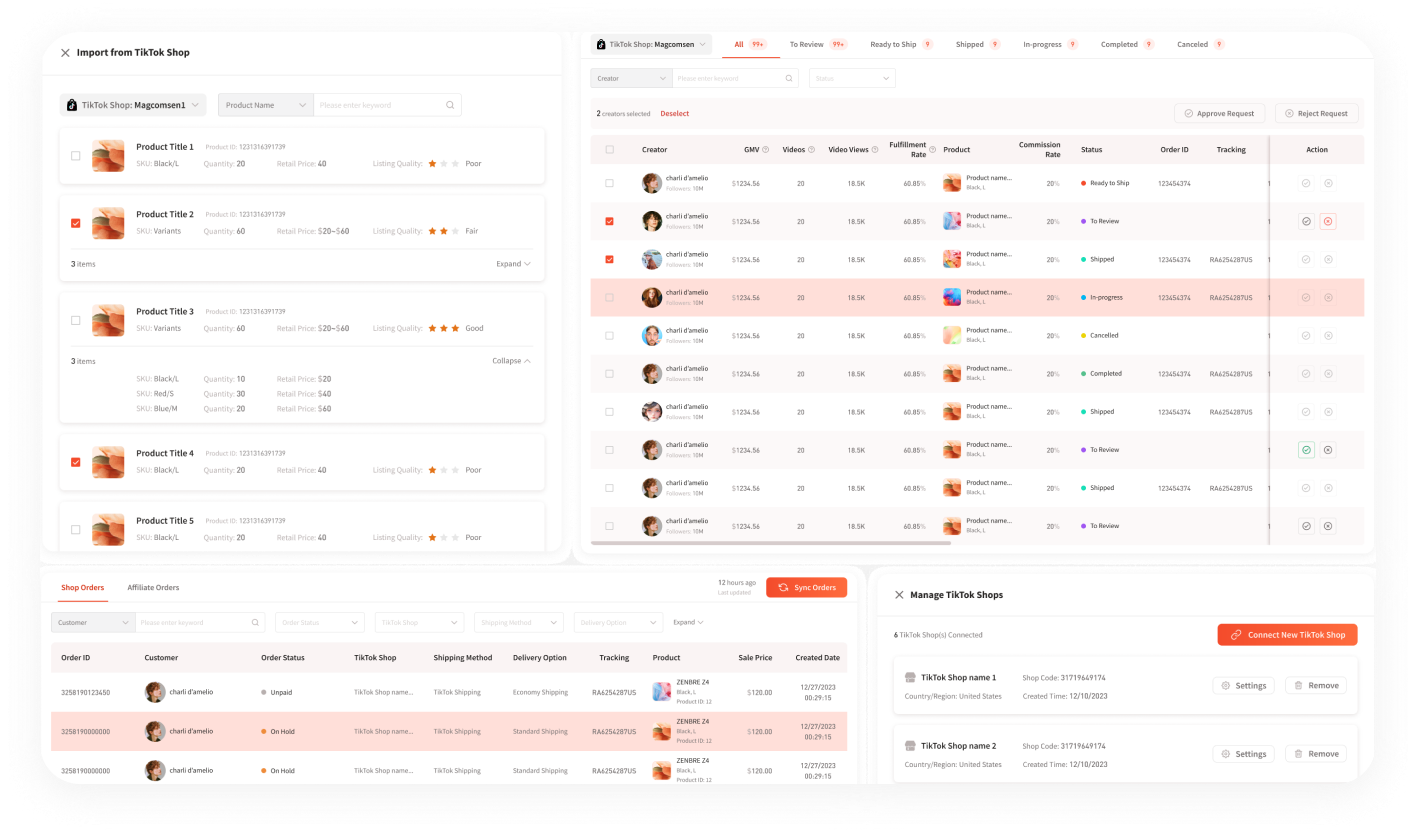The width and height of the screenshot is (1416, 832).
Task: Switch to the Ready to Ship tab
Action: [893, 45]
